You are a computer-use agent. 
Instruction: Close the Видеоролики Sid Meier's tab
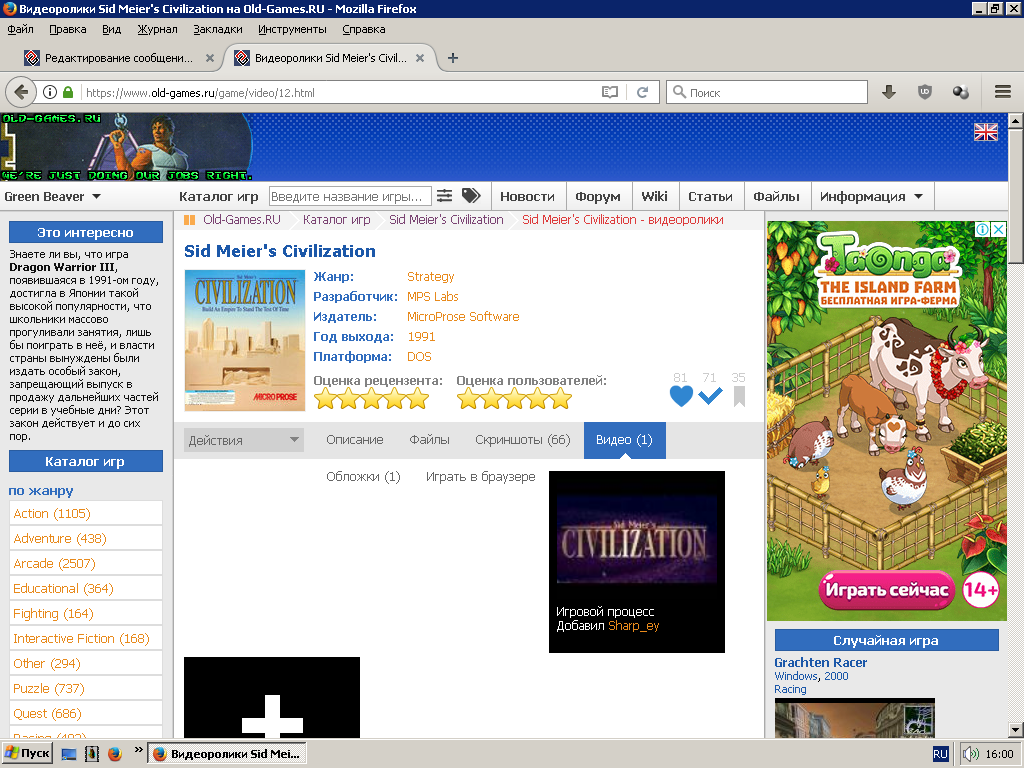pyautogui.click(x=420, y=58)
